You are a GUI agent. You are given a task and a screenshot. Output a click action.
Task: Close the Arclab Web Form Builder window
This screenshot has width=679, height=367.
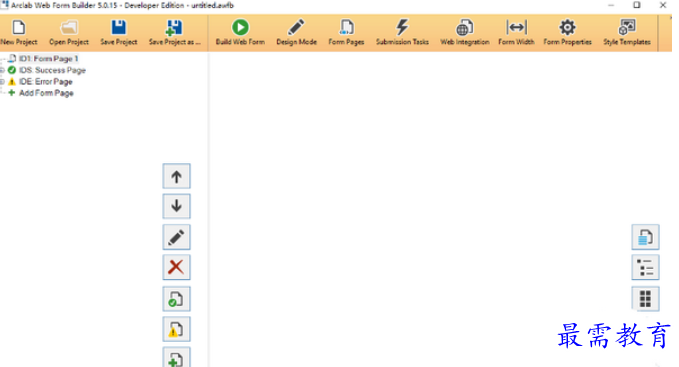[663, 5]
